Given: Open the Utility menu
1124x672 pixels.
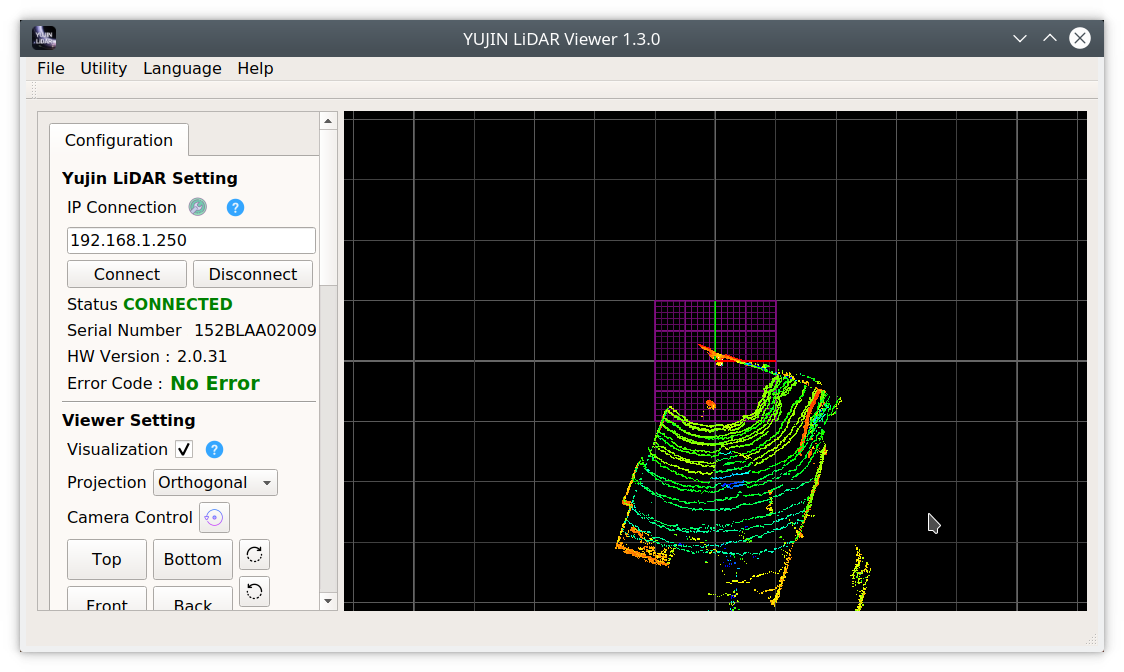Looking at the screenshot, I should coord(103,68).
